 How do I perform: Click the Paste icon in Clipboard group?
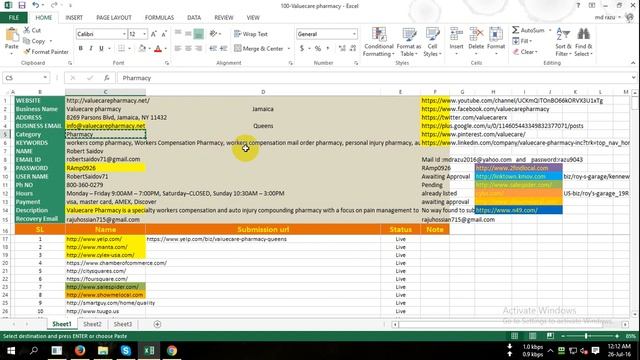click(11, 35)
